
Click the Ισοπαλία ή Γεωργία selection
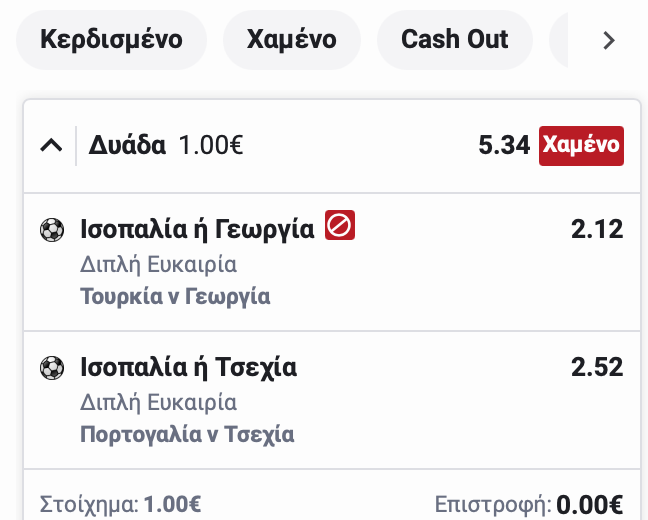198,229
